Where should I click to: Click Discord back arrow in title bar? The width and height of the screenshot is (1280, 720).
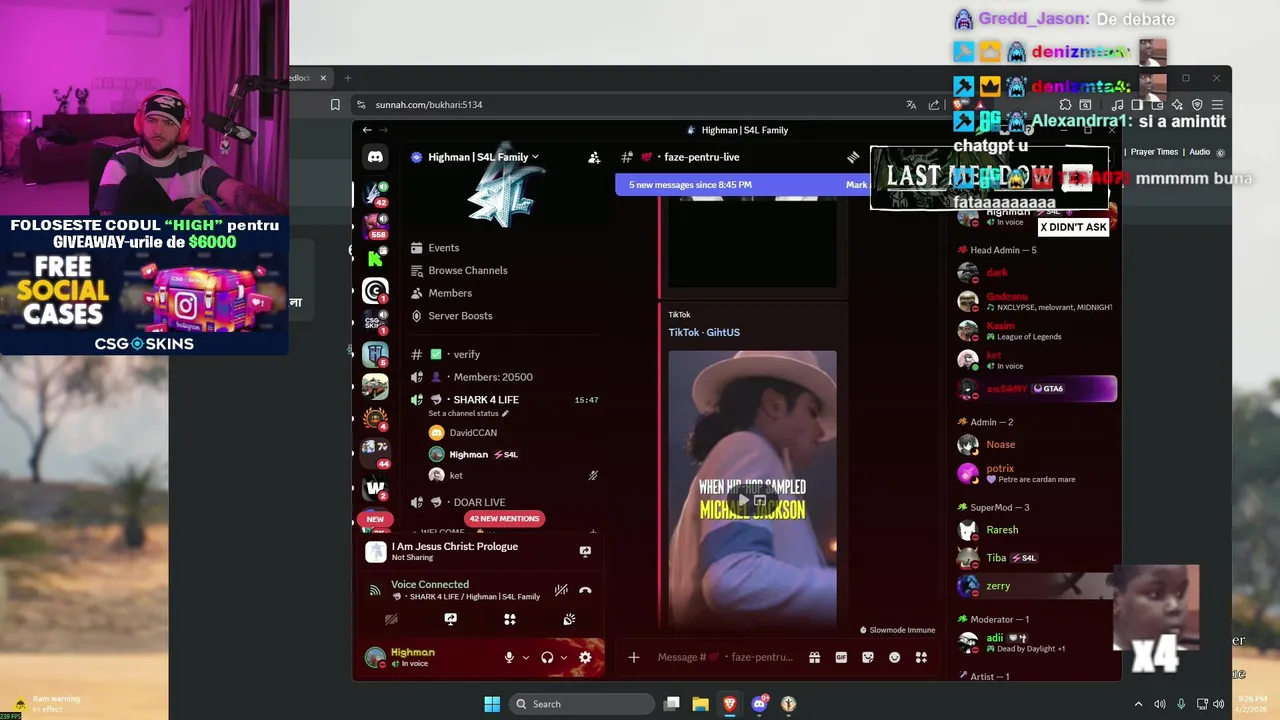coord(367,130)
